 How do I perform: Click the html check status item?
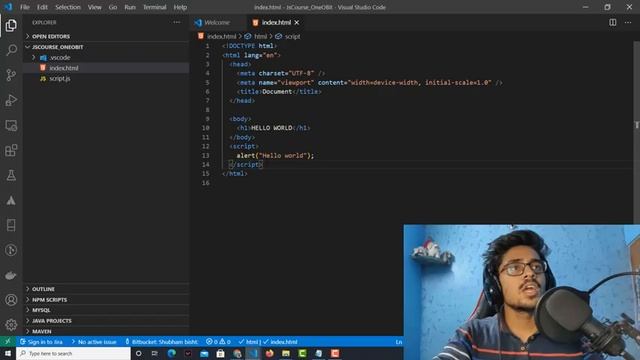[x=248, y=342]
